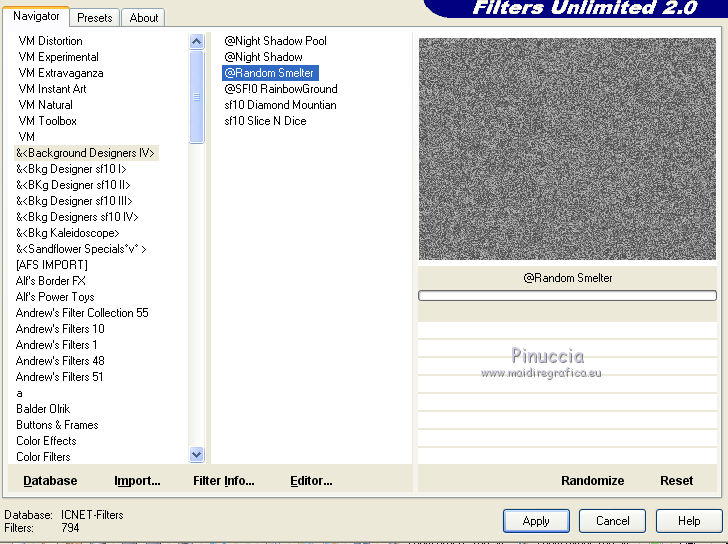This screenshot has width=728, height=544.
Task: Select VM Extravaganza category
Action: pos(61,73)
